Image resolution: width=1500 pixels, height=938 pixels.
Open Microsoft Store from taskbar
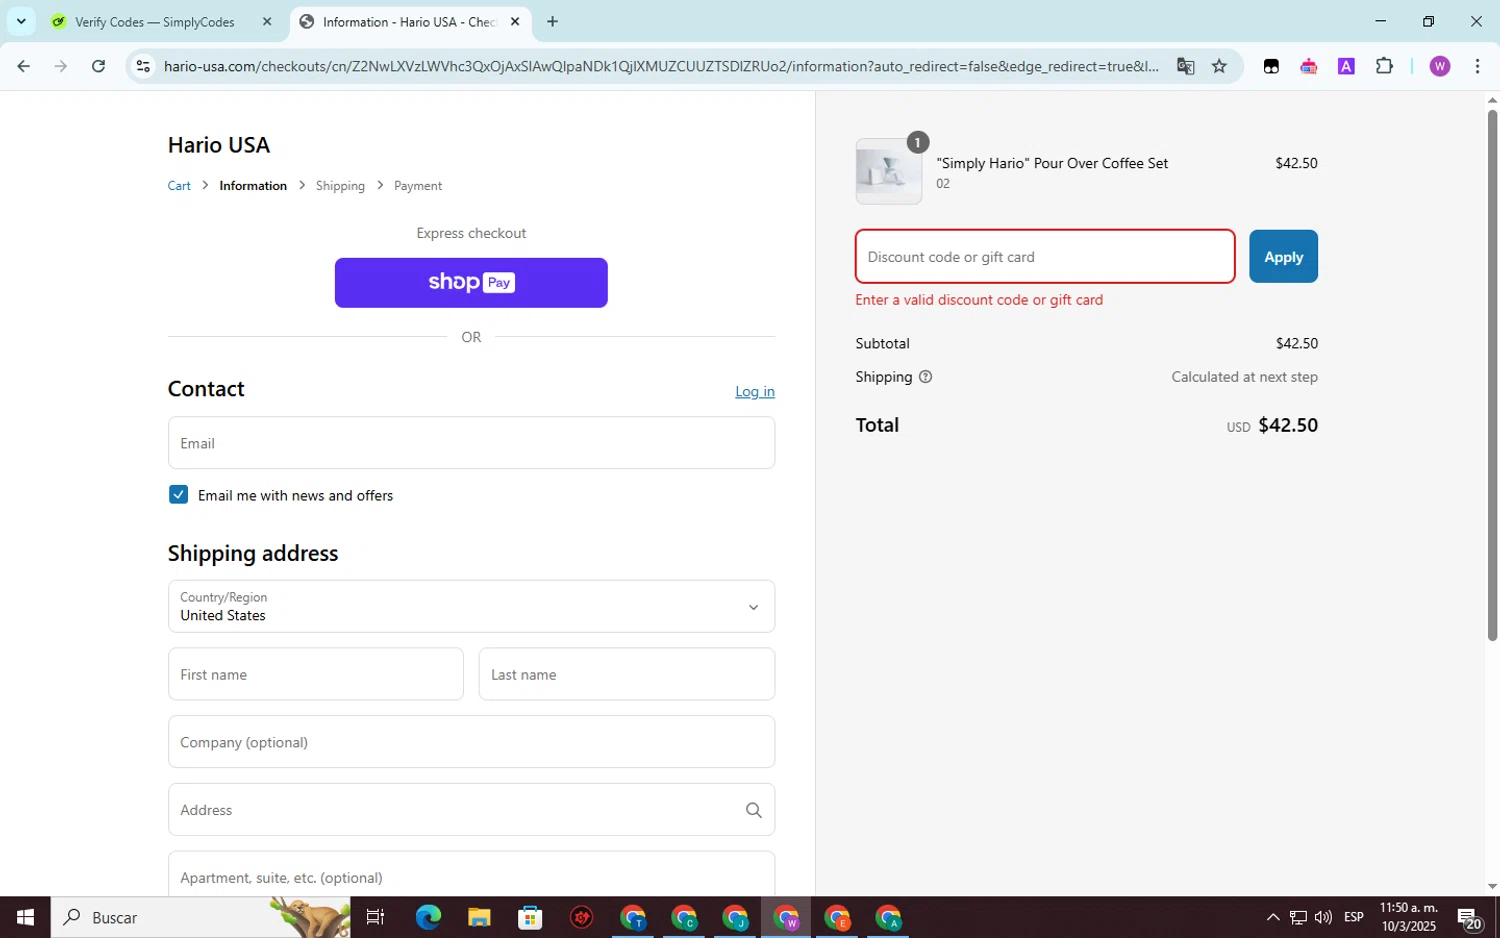(x=530, y=917)
